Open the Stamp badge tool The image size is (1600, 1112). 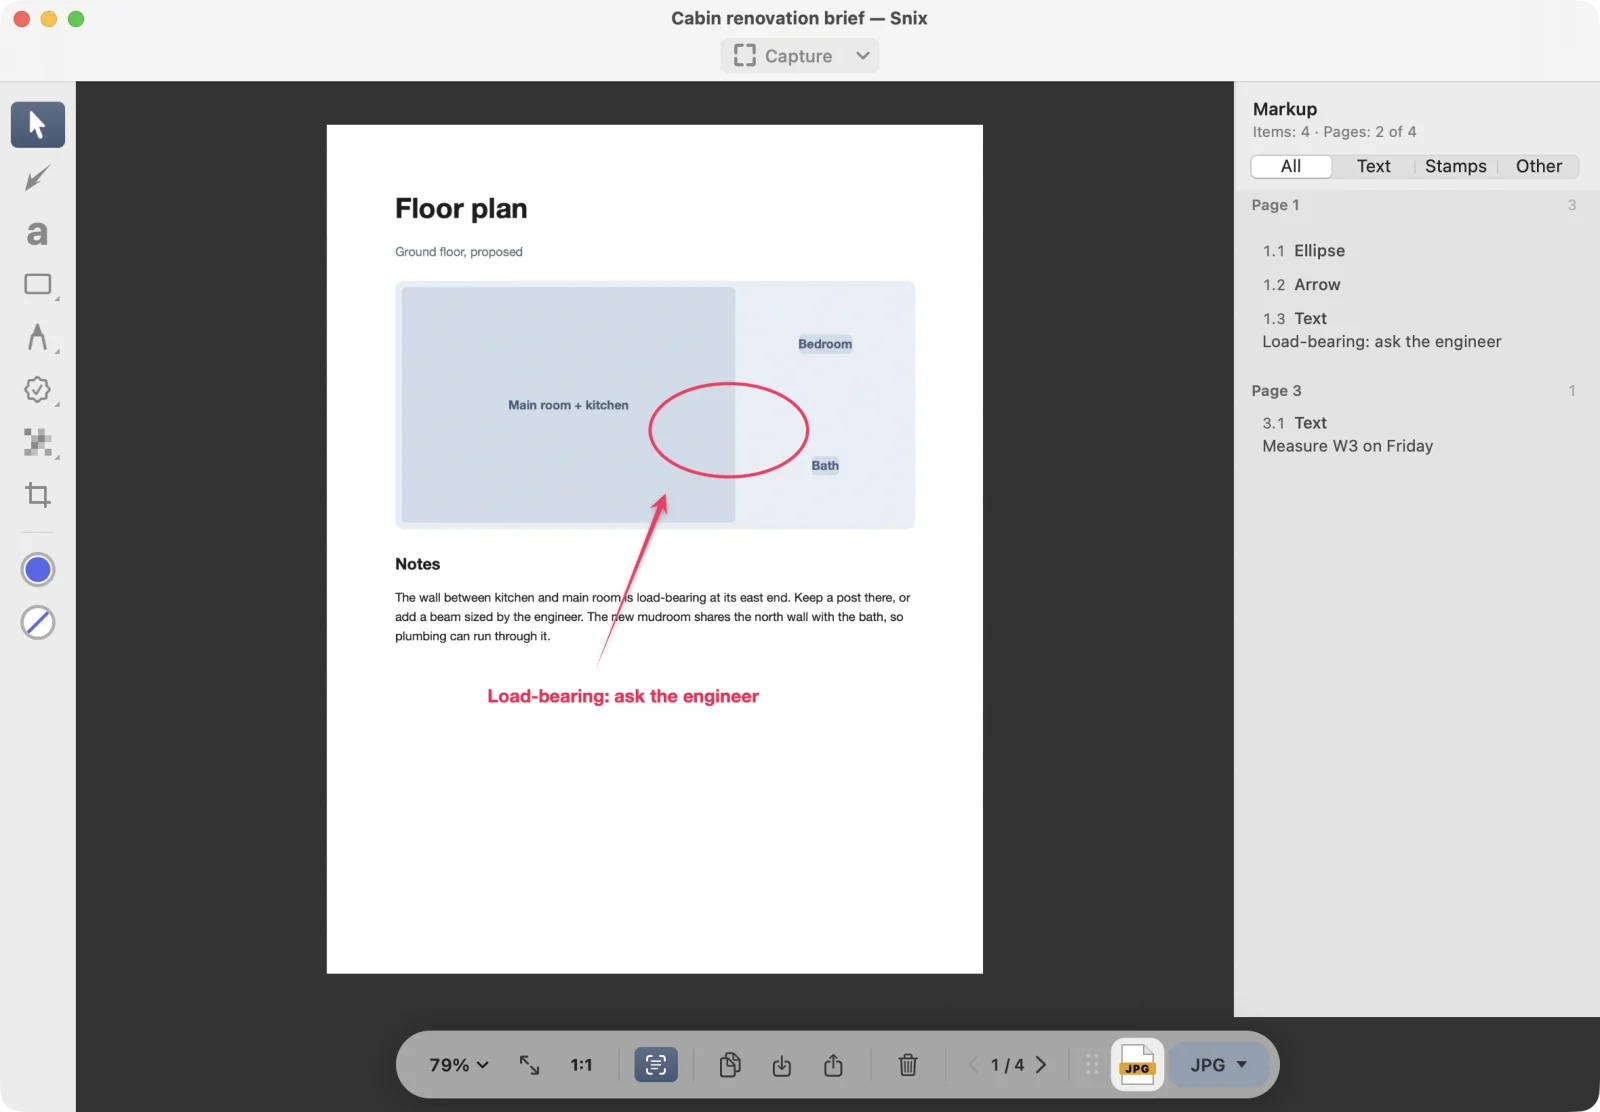[x=38, y=390]
